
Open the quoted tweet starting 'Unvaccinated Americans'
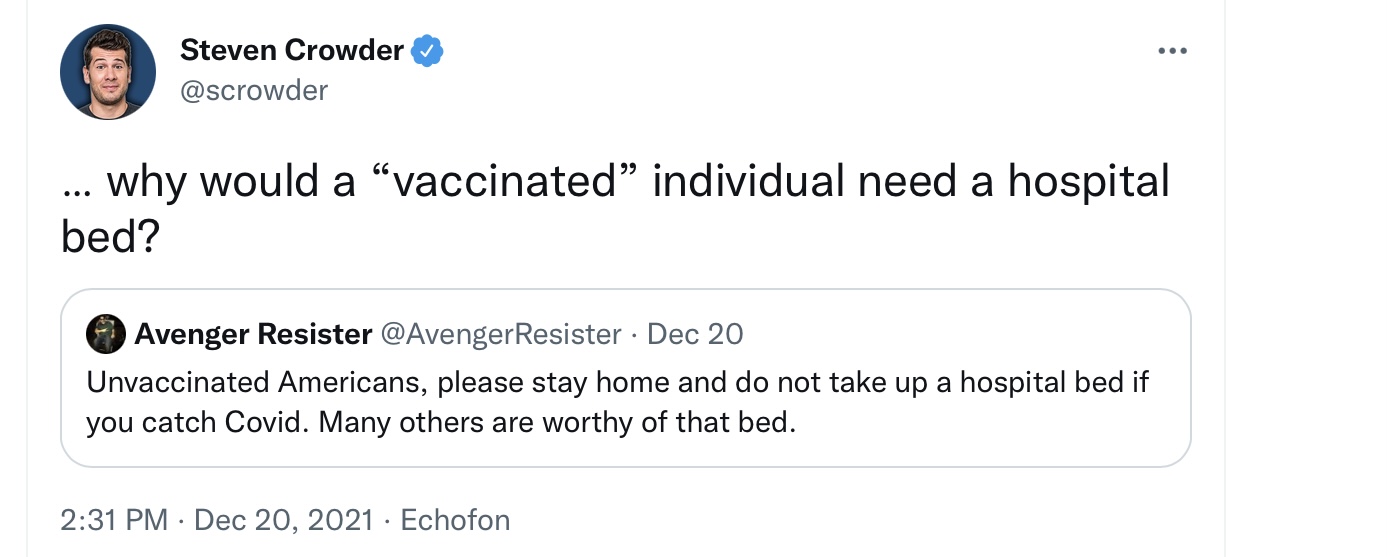click(626, 378)
